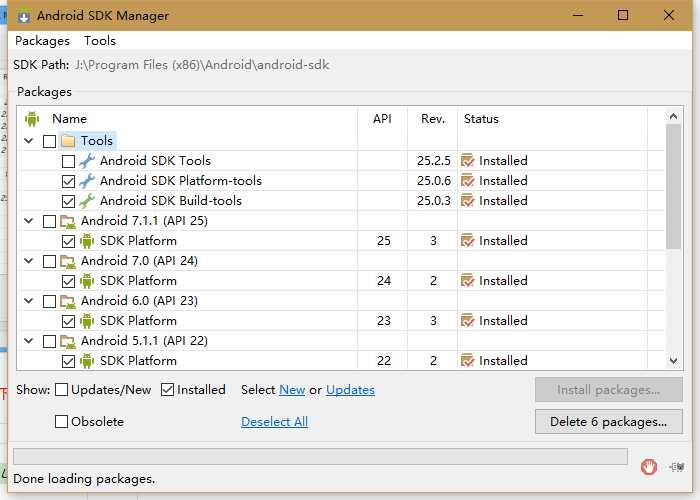The image size is (700, 500).
Task: Click Android icon for SDK Platform API 23
Action: pyautogui.click(x=87, y=321)
